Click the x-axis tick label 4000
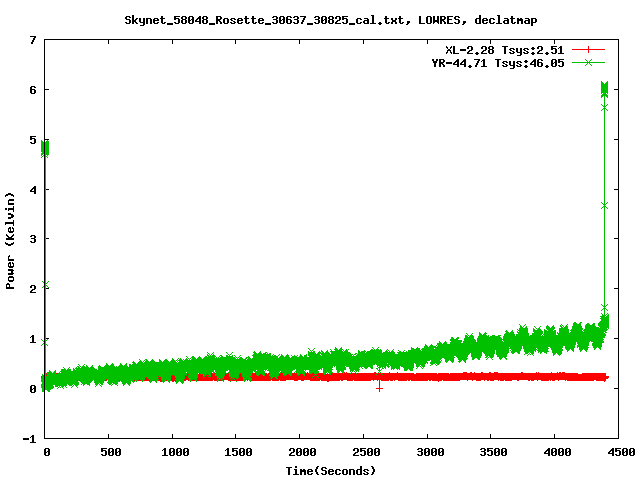 pos(557,452)
